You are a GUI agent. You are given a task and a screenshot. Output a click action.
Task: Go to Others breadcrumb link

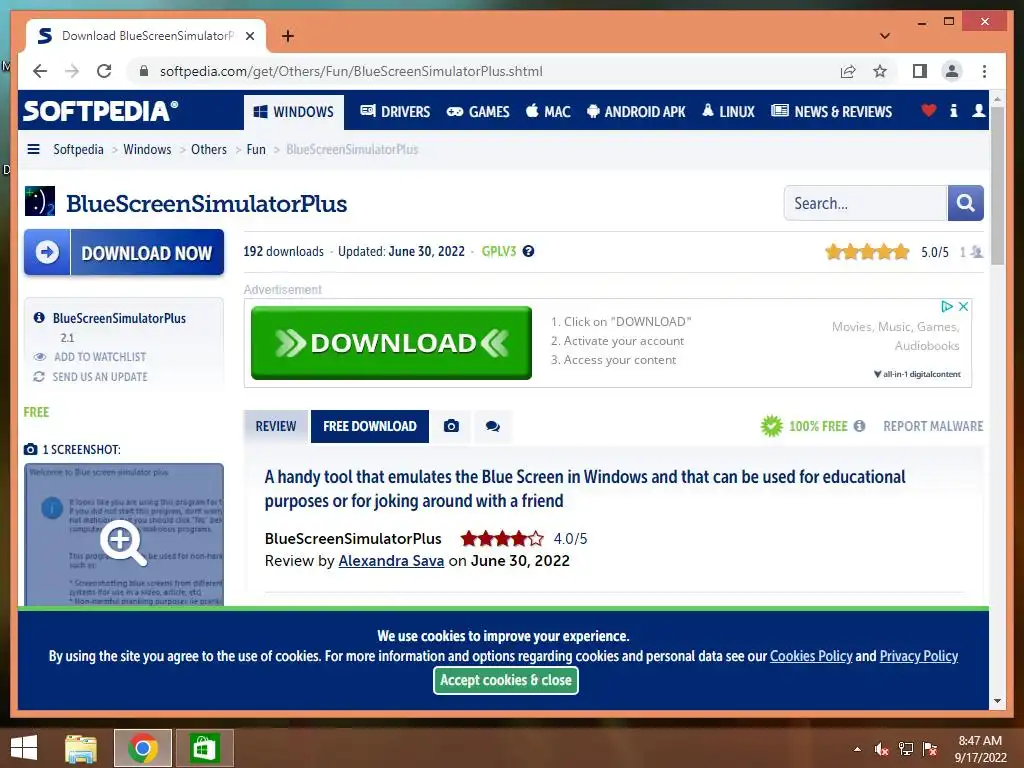pos(209,150)
